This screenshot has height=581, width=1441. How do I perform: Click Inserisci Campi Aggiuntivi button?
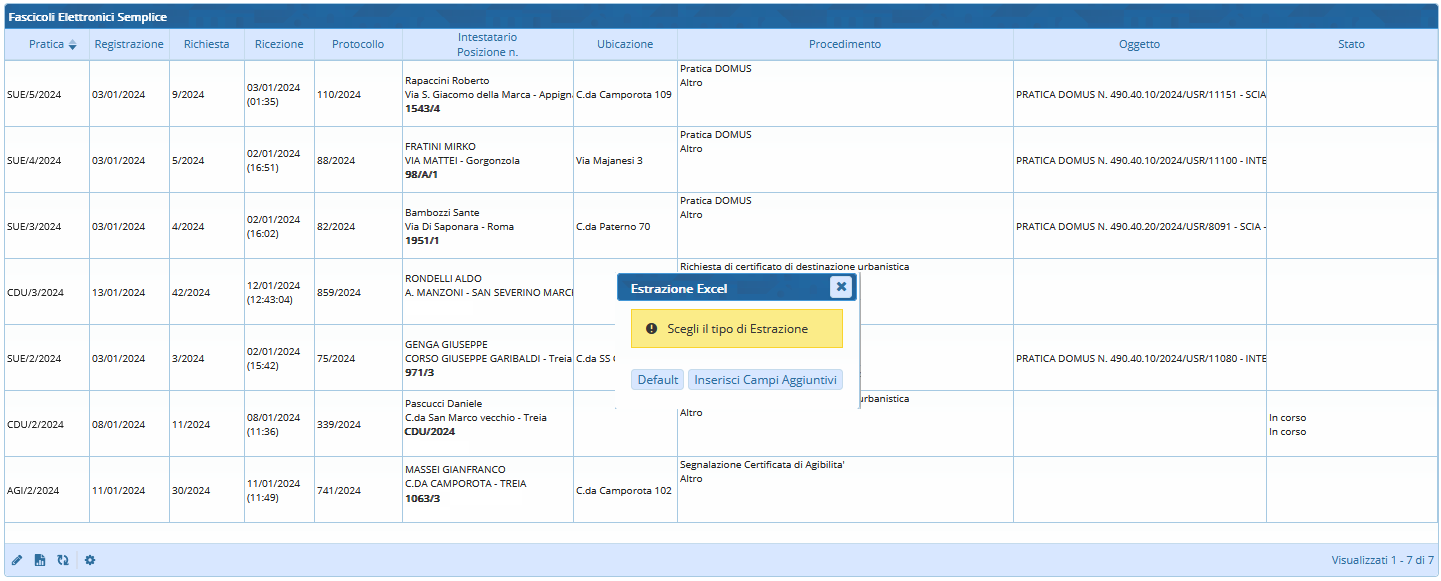[765, 380]
